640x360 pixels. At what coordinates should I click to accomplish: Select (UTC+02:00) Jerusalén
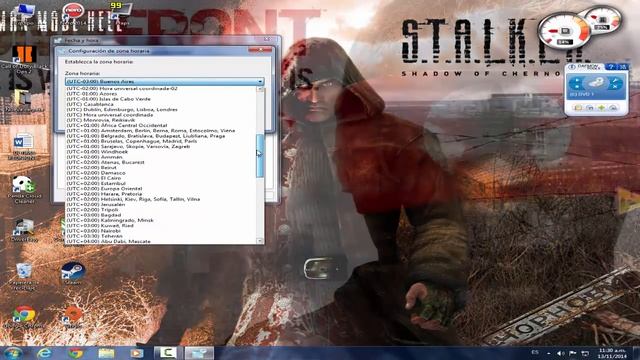pos(96,205)
